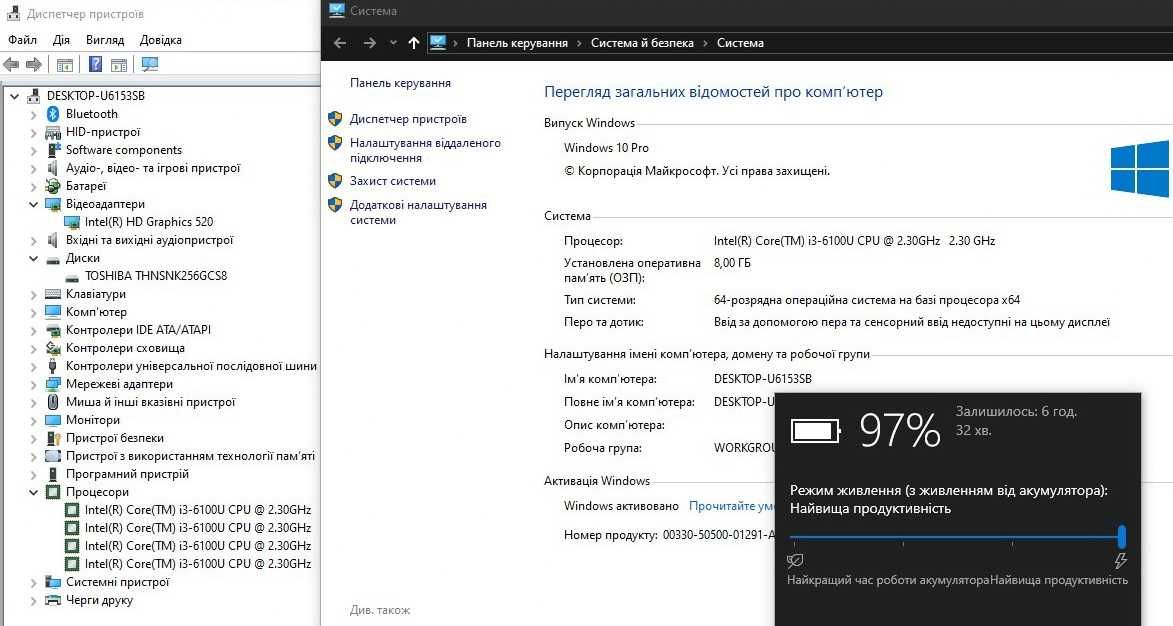Click the Forward arrow in Device Manager toolbar
The height and width of the screenshot is (626, 1173).
coord(34,64)
